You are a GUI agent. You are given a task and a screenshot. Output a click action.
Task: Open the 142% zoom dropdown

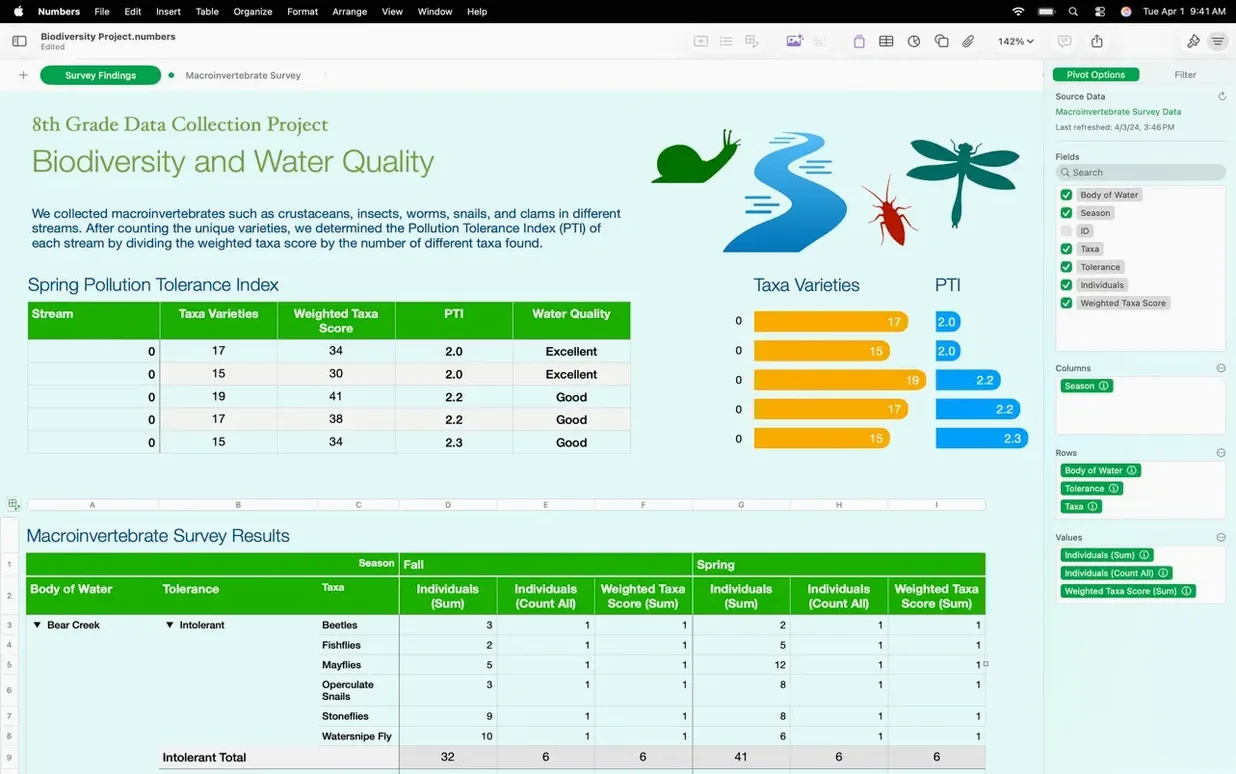pyautogui.click(x=1015, y=41)
